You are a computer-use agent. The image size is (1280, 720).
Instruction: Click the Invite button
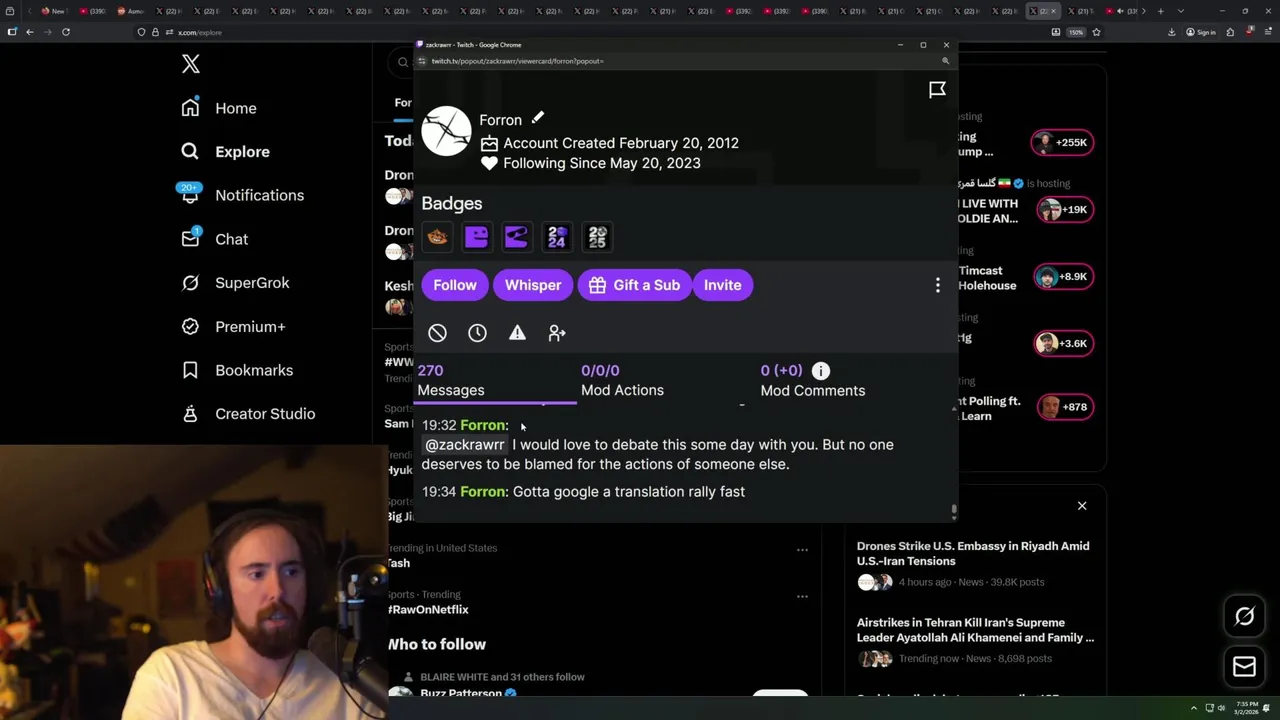(x=722, y=285)
